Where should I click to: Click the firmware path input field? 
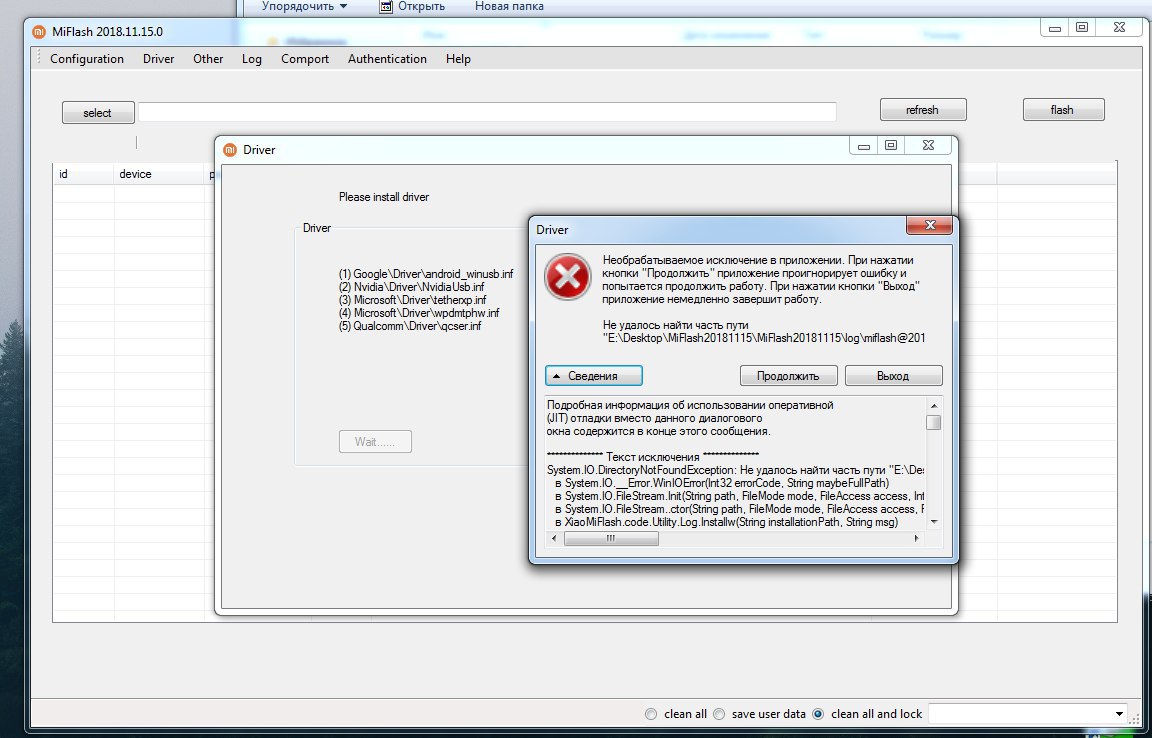487,112
